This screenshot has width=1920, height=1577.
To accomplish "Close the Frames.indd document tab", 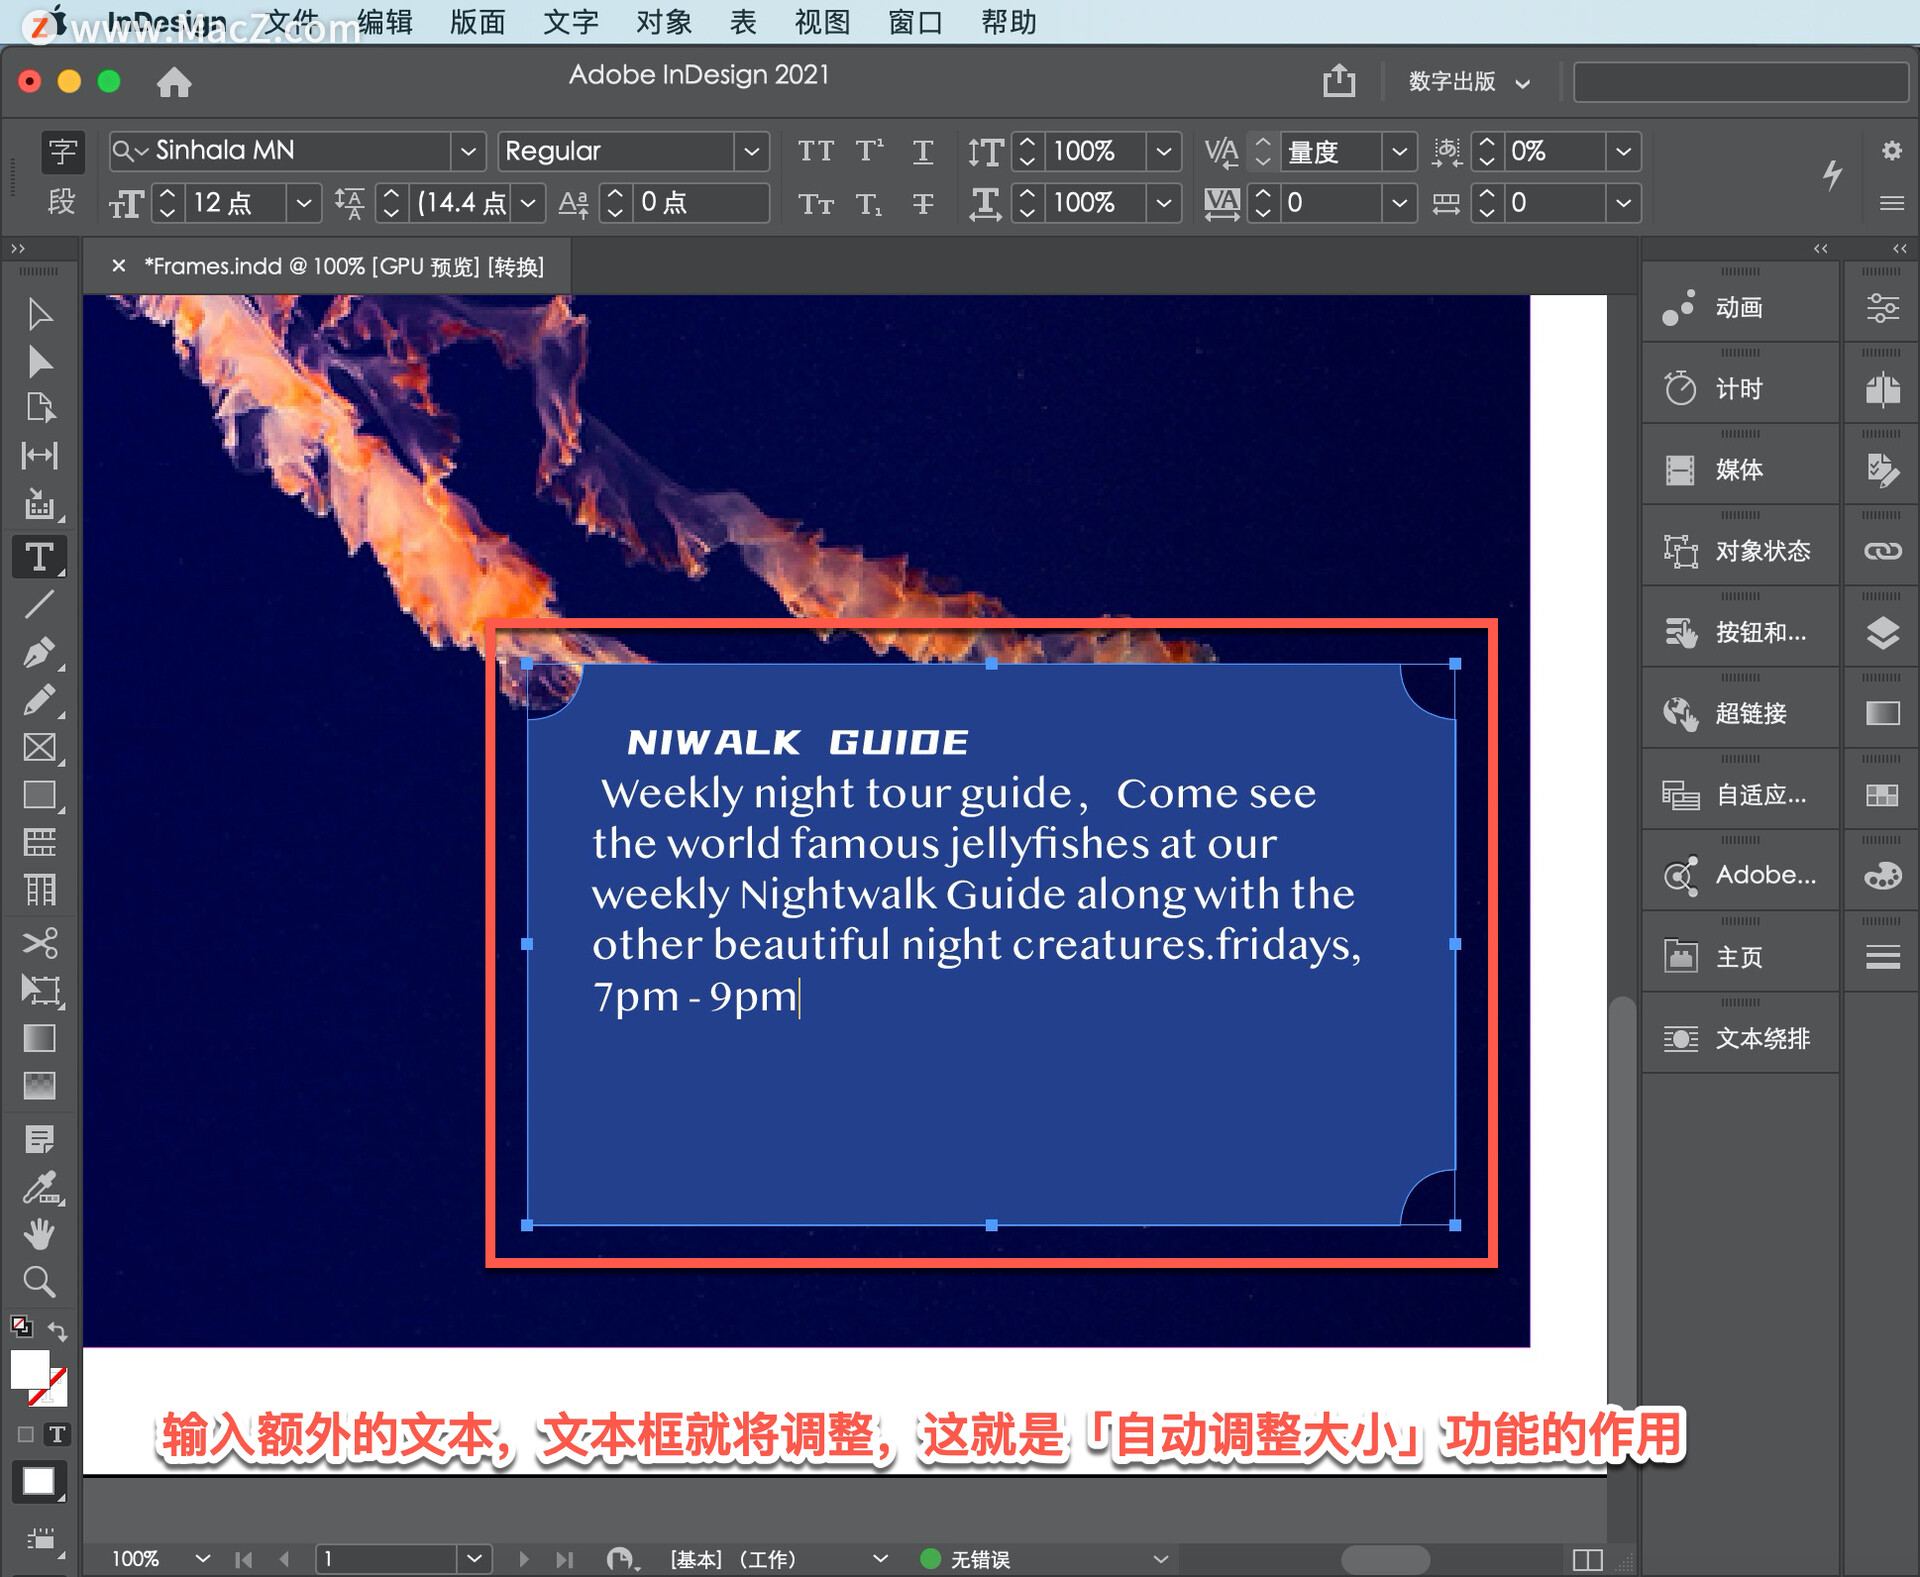I will (118, 266).
